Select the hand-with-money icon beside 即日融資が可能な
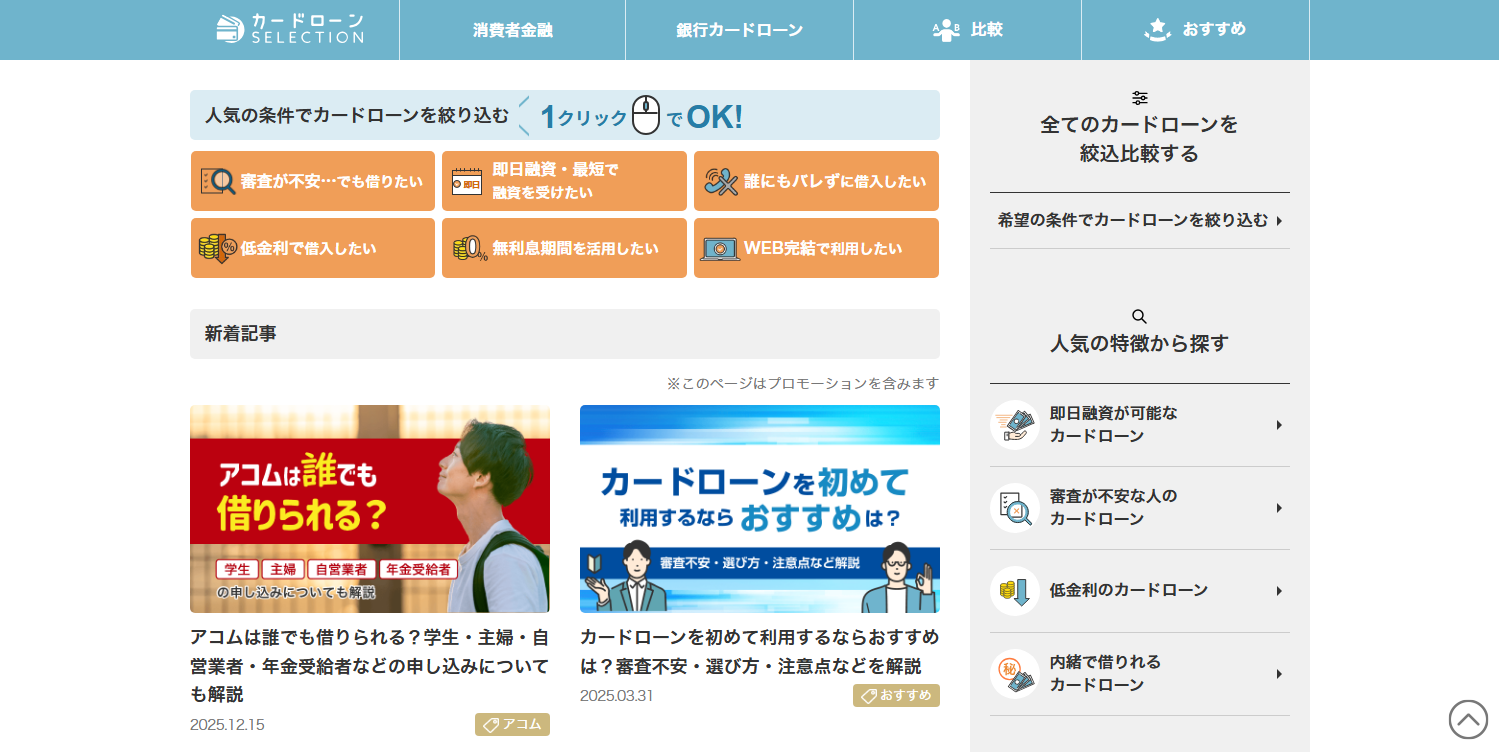This screenshot has height=752, width=1499. pos(1014,424)
